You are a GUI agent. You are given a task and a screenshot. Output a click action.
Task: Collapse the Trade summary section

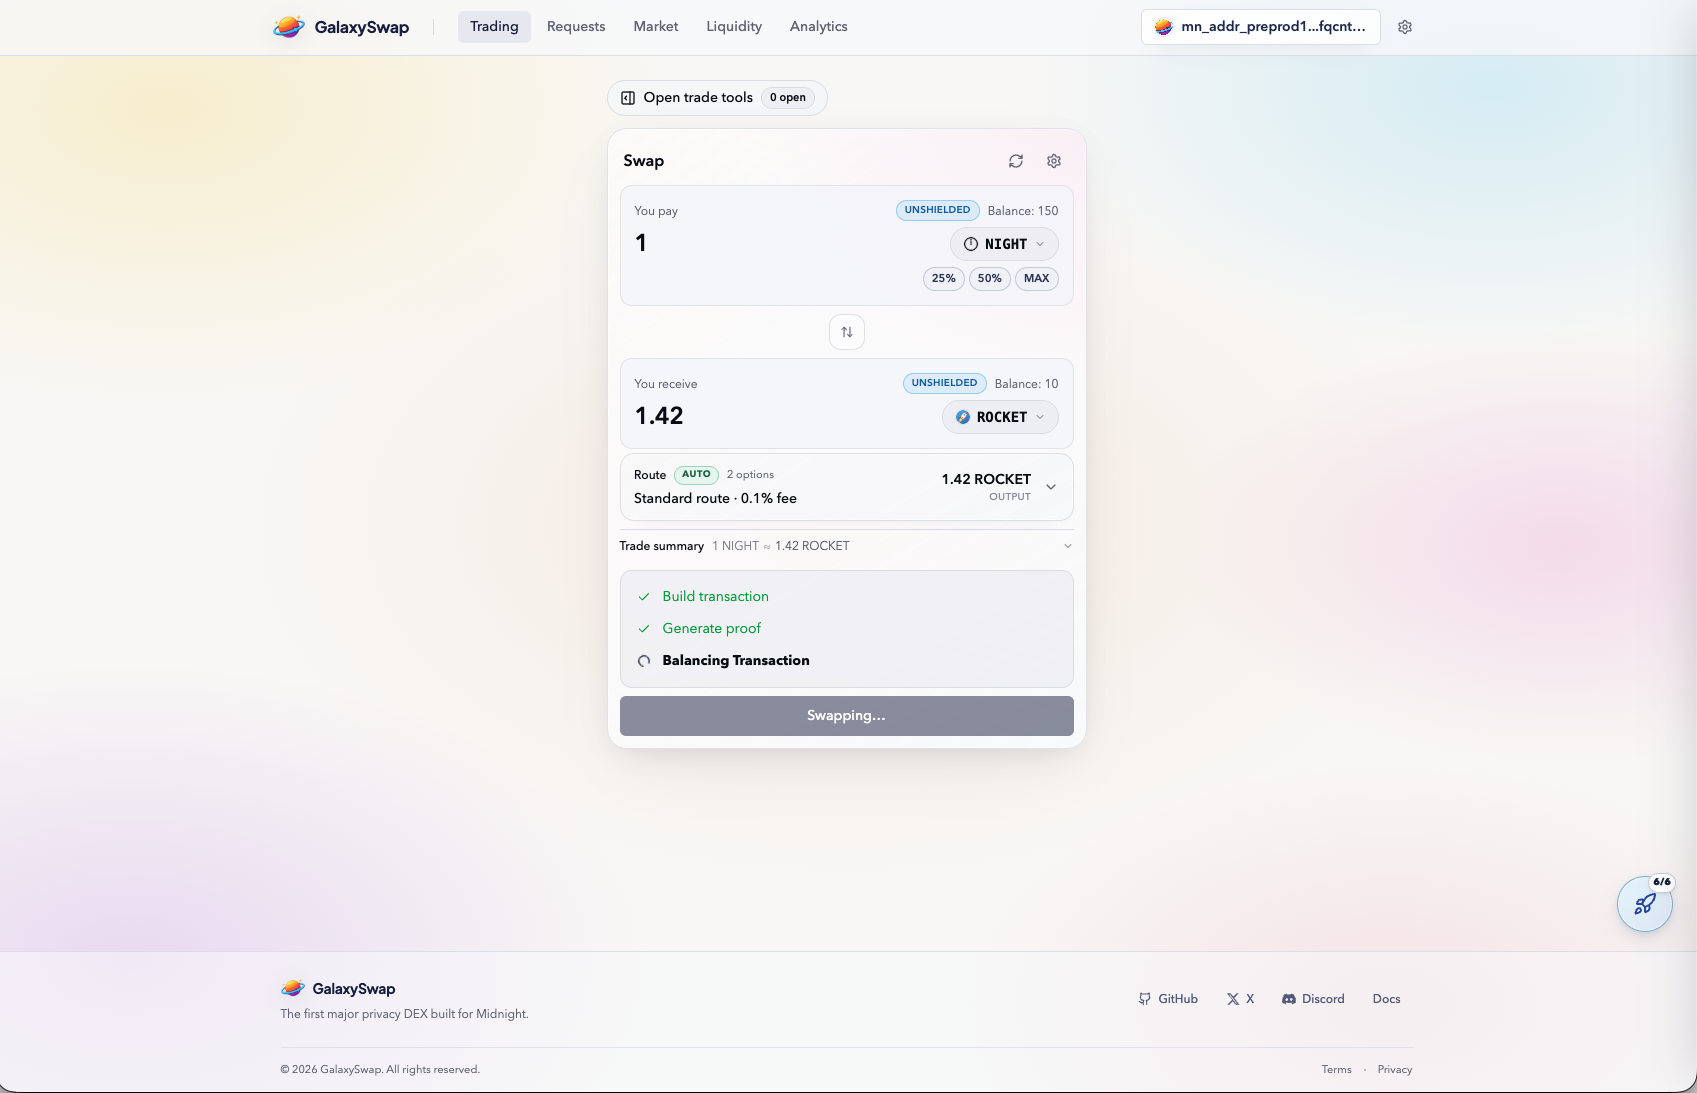[x=1066, y=545]
